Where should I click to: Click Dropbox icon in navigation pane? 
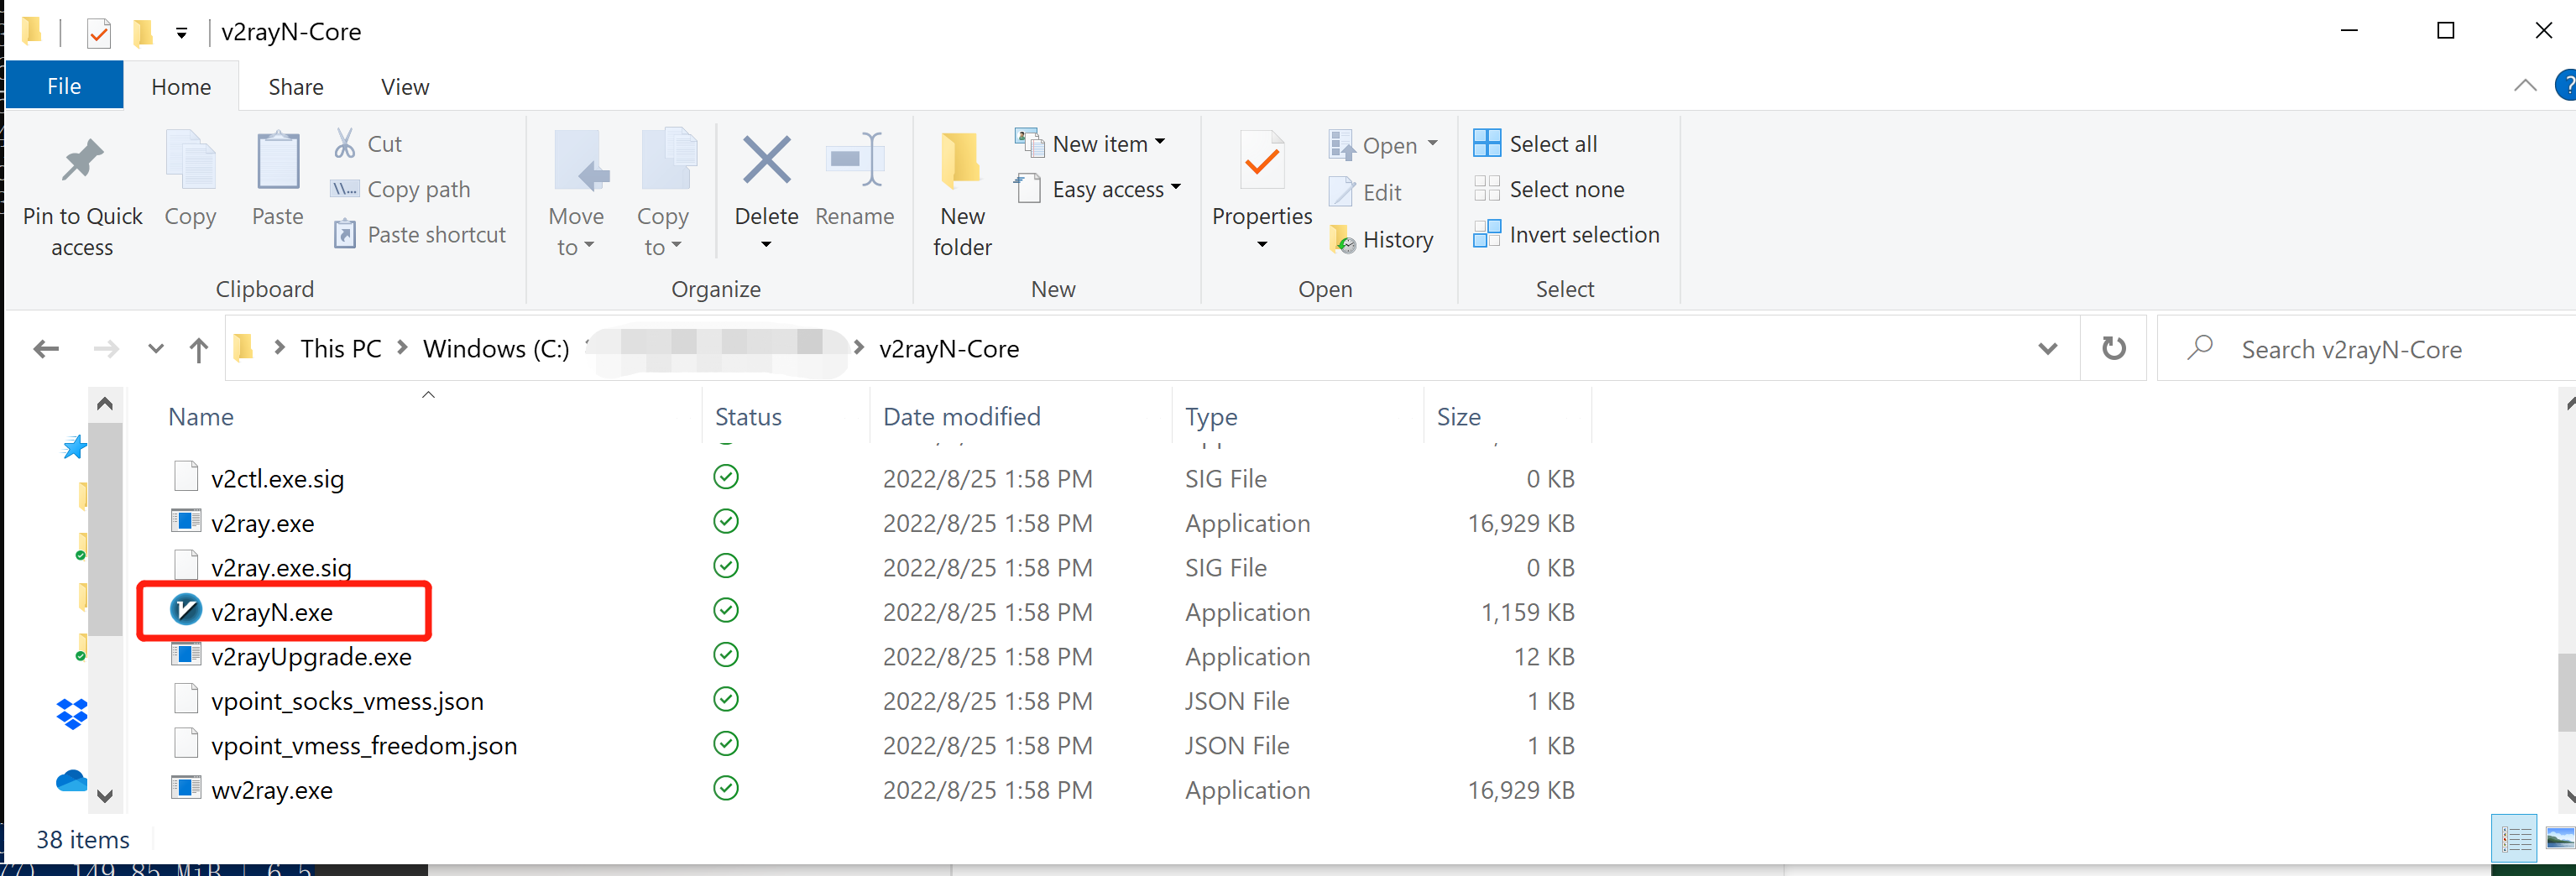click(x=72, y=713)
